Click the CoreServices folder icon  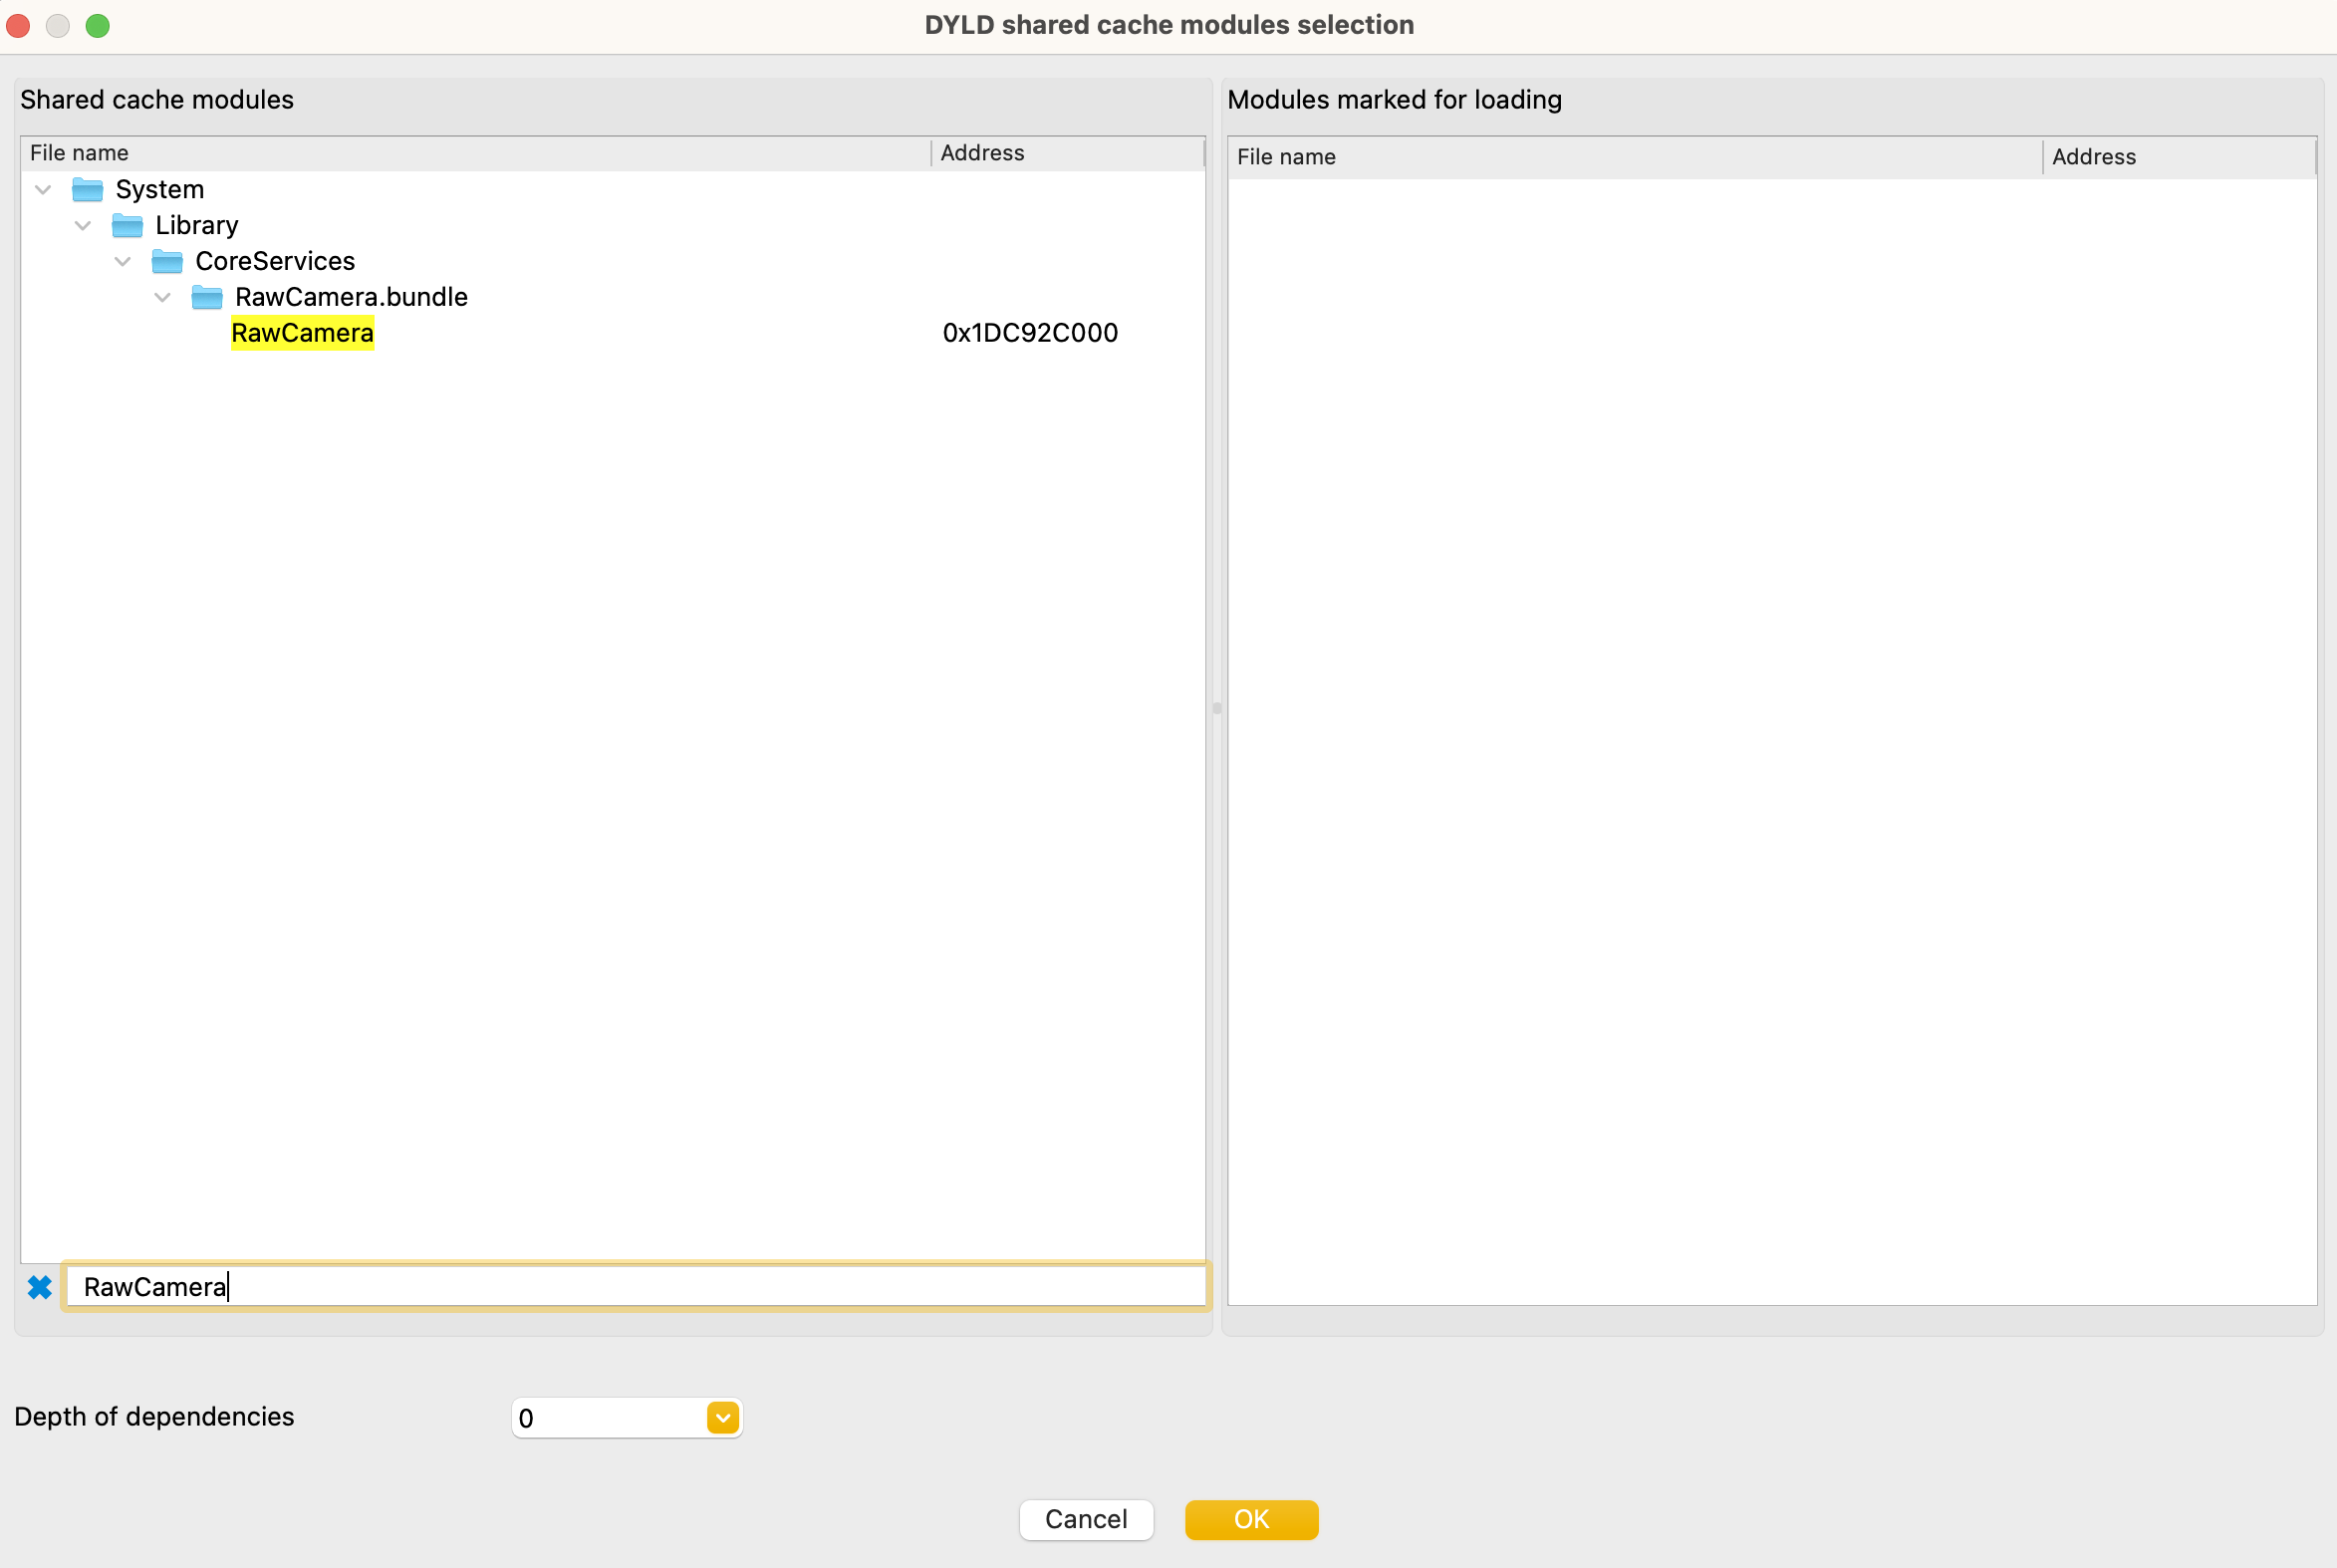tap(167, 261)
